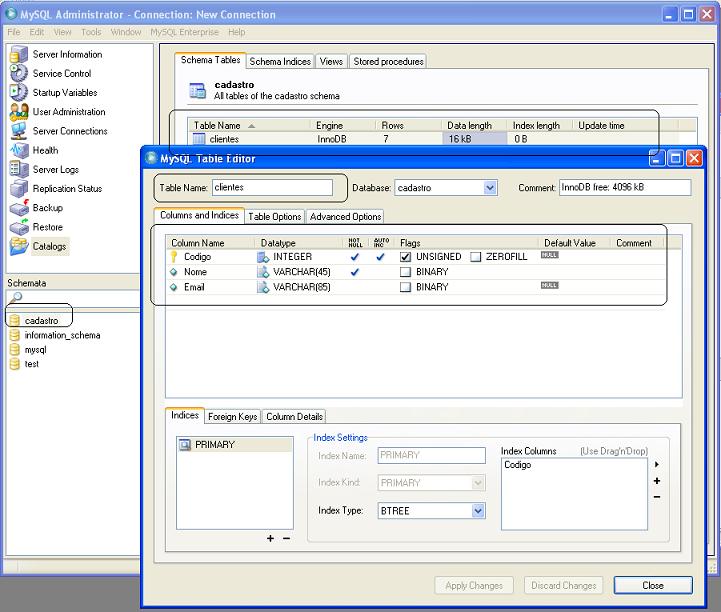Remove selected index with minus button
This screenshot has width=721, height=612.
tap(286, 538)
